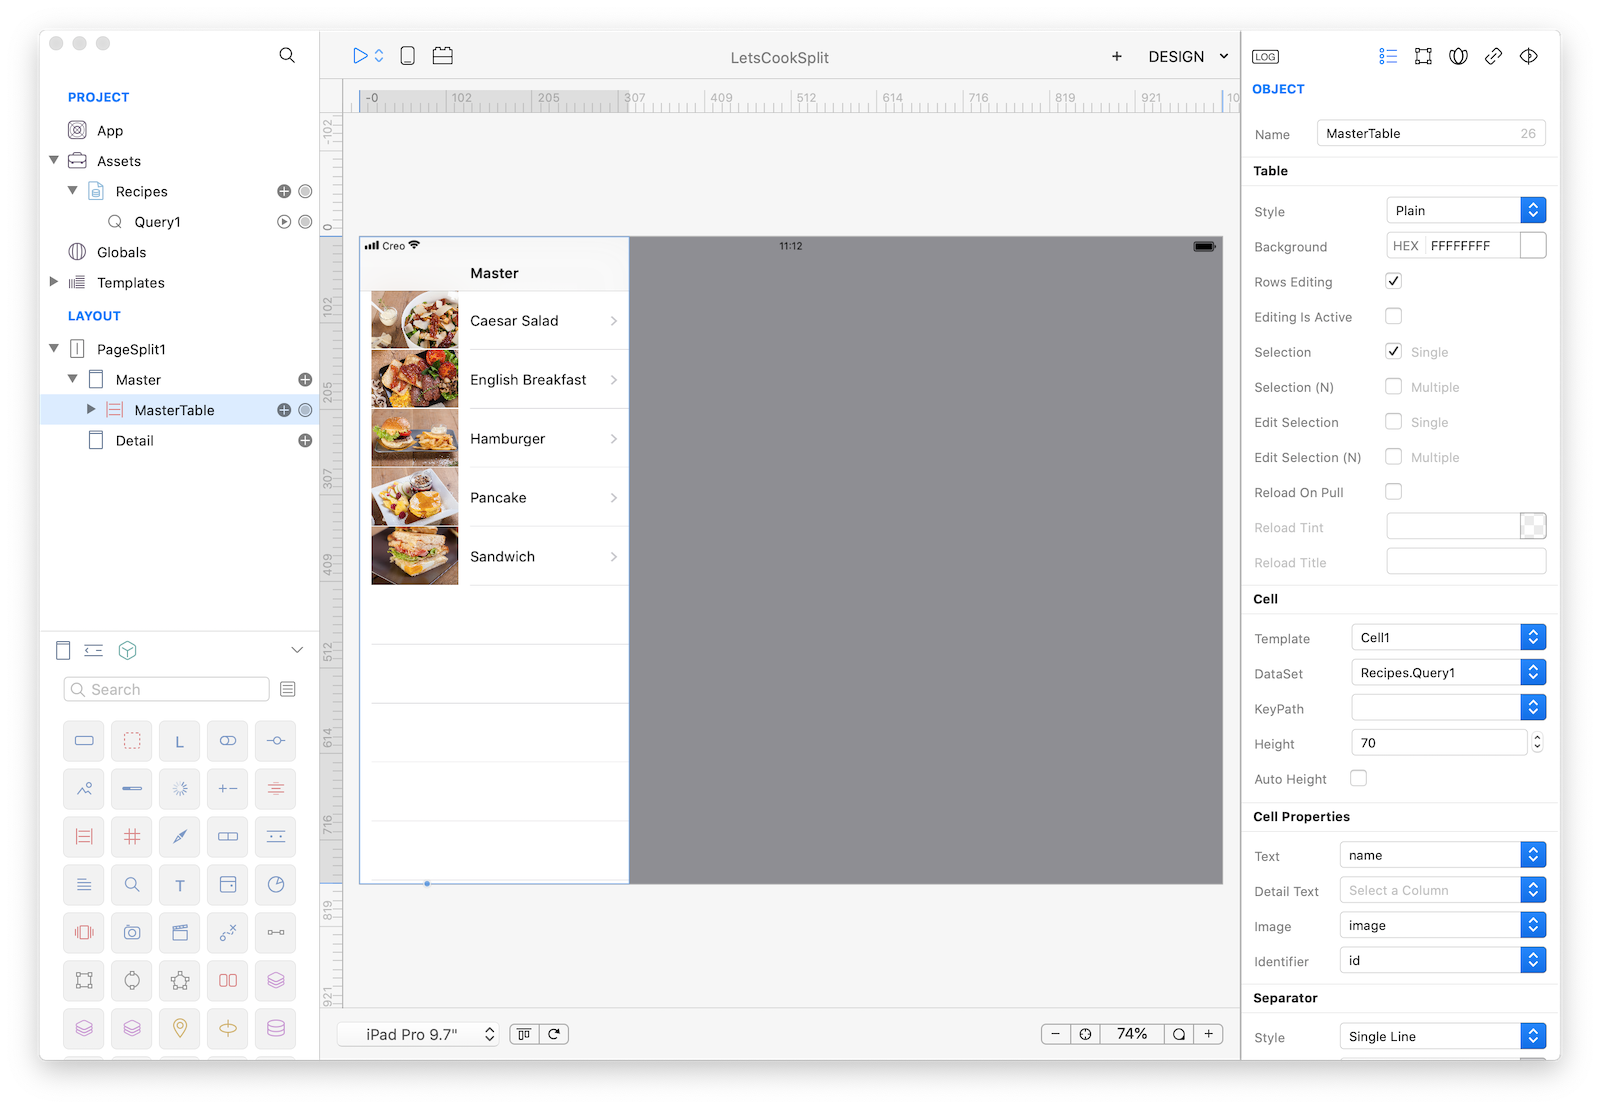Open the LOG console icon

(x=1265, y=57)
